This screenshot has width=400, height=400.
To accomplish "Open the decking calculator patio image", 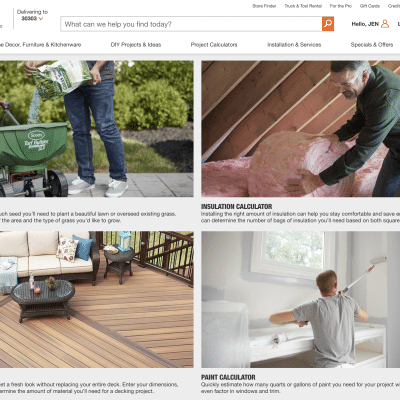I will [97, 299].
